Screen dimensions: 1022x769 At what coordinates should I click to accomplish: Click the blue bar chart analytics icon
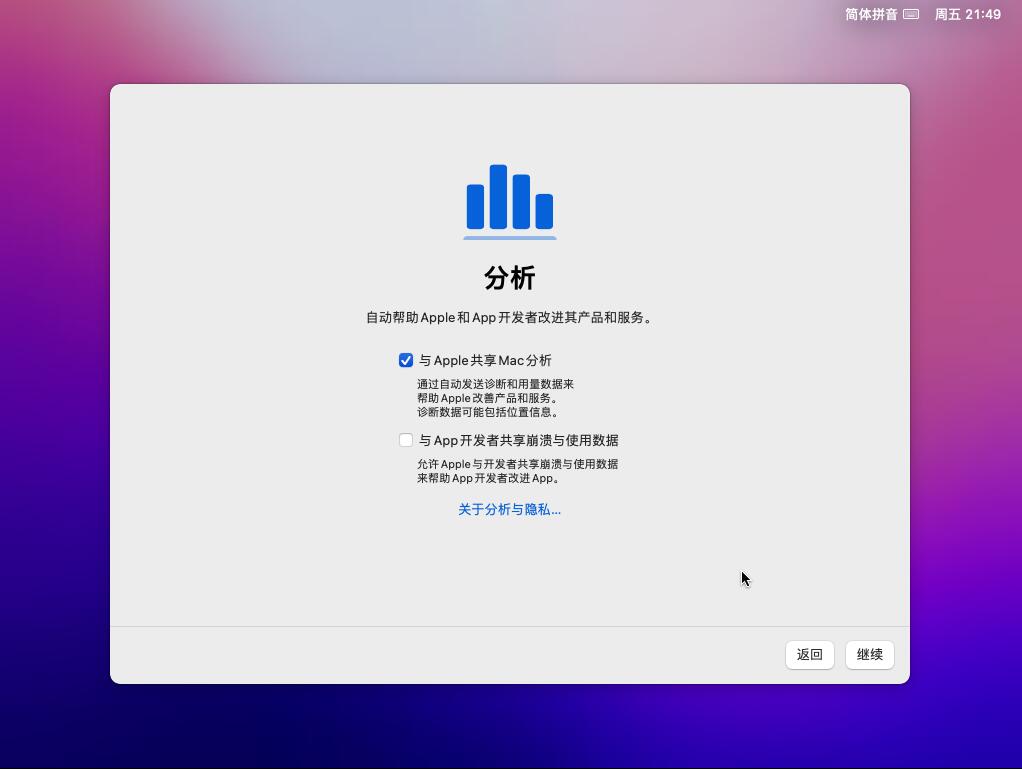[510, 200]
